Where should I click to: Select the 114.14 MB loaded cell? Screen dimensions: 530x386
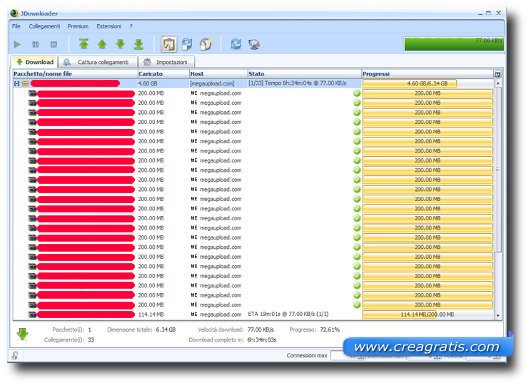(151, 314)
